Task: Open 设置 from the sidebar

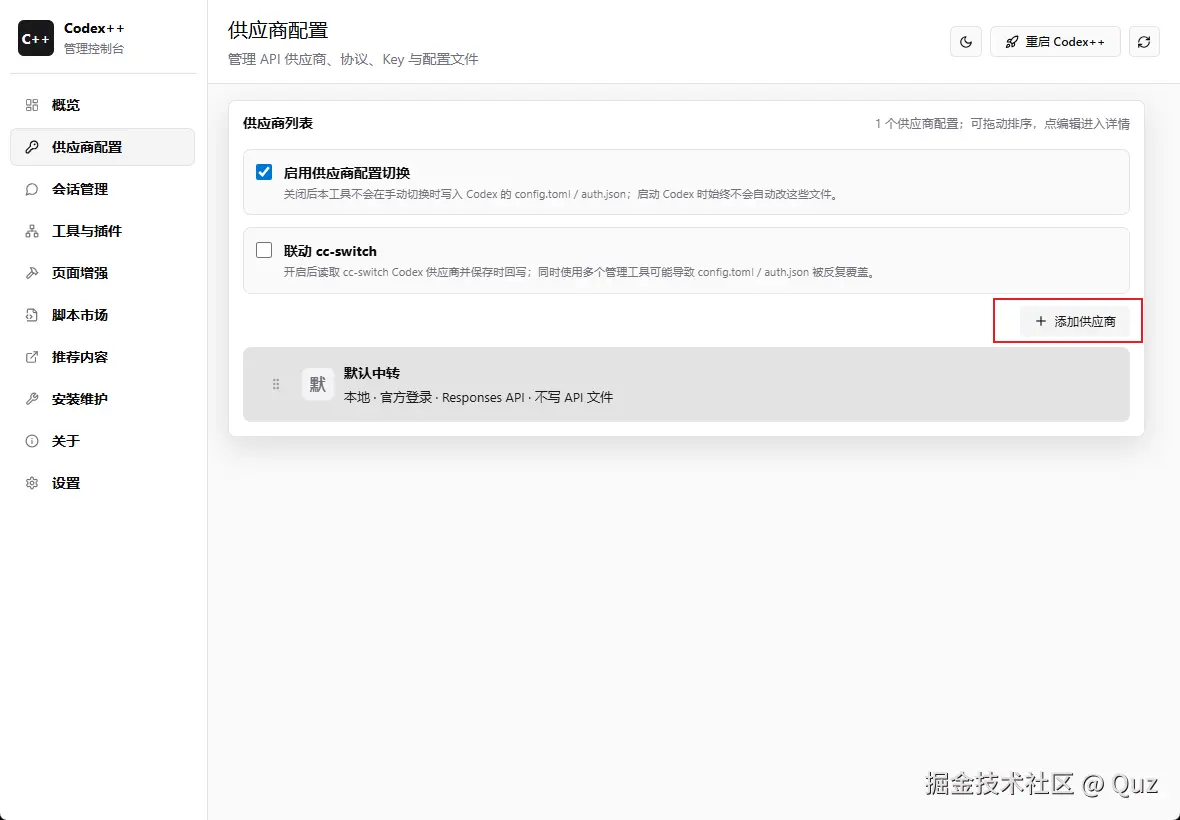Action: pyautogui.click(x=102, y=483)
